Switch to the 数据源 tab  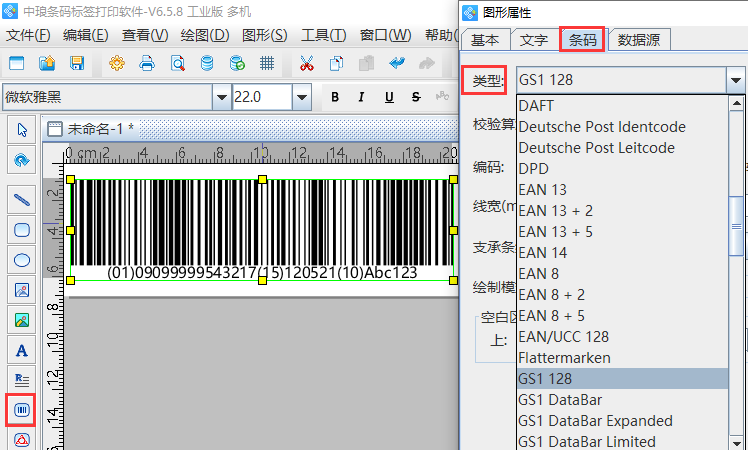(x=639, y=40)
